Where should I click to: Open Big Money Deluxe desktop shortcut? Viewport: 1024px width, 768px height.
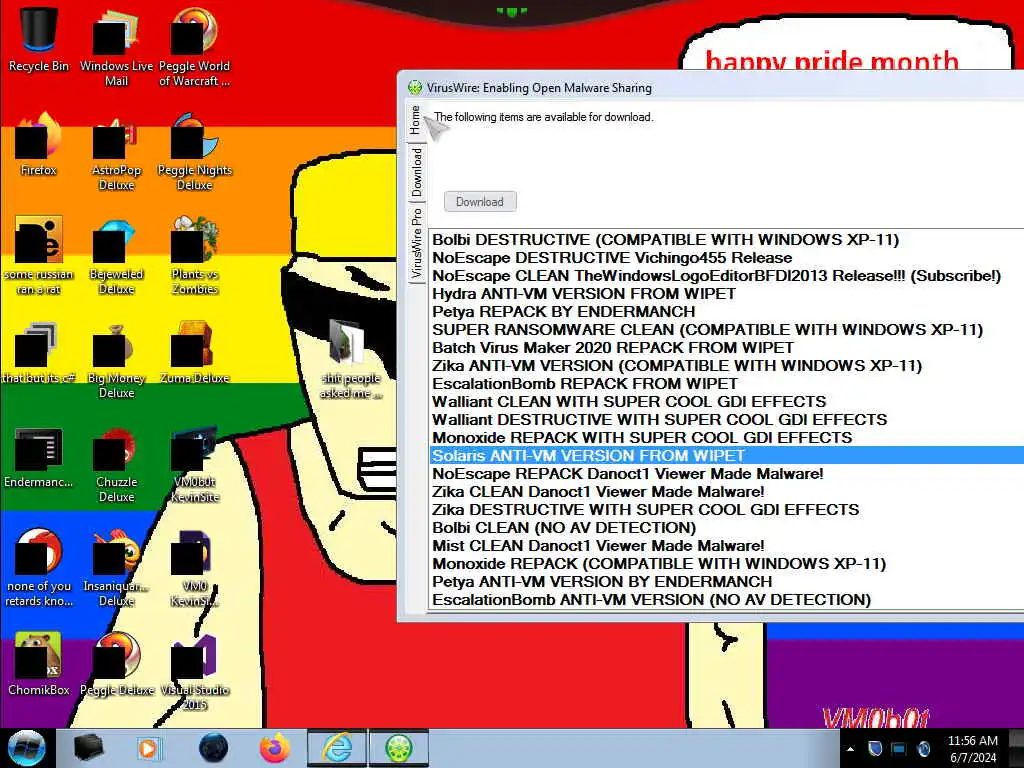point(116,359)
